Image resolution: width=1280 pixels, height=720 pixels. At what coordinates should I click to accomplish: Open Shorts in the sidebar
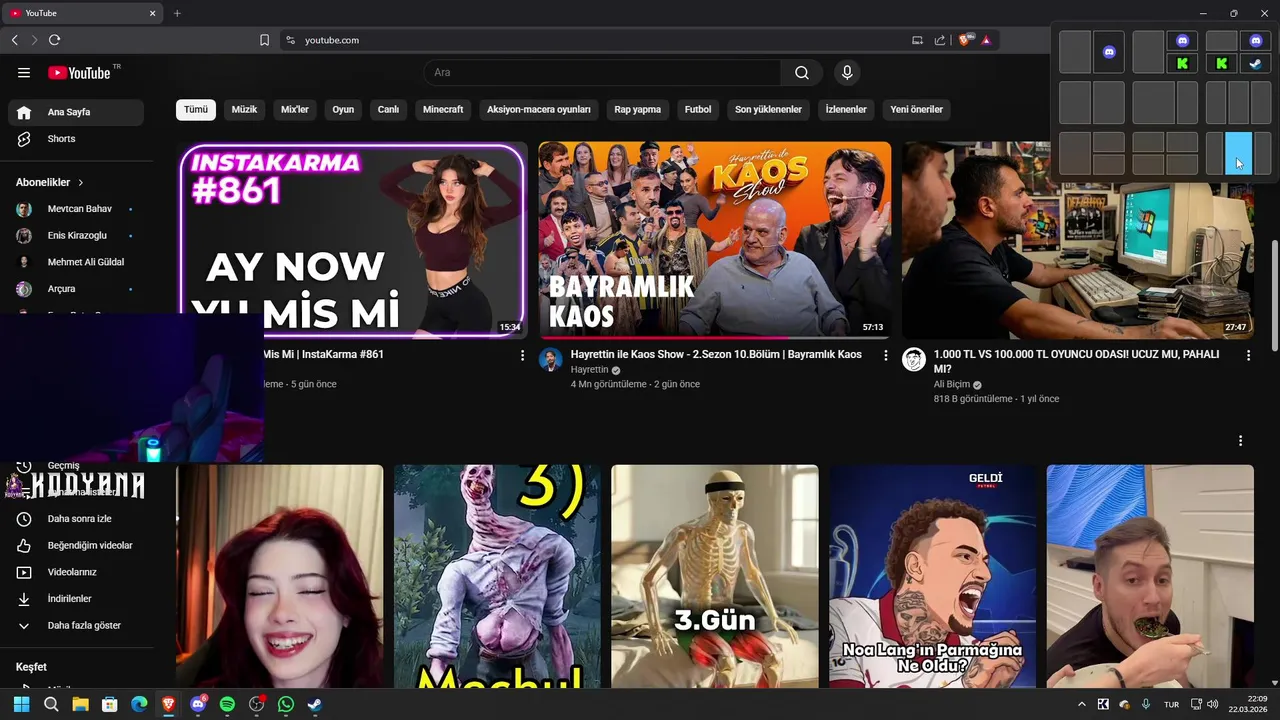[76, 139]
